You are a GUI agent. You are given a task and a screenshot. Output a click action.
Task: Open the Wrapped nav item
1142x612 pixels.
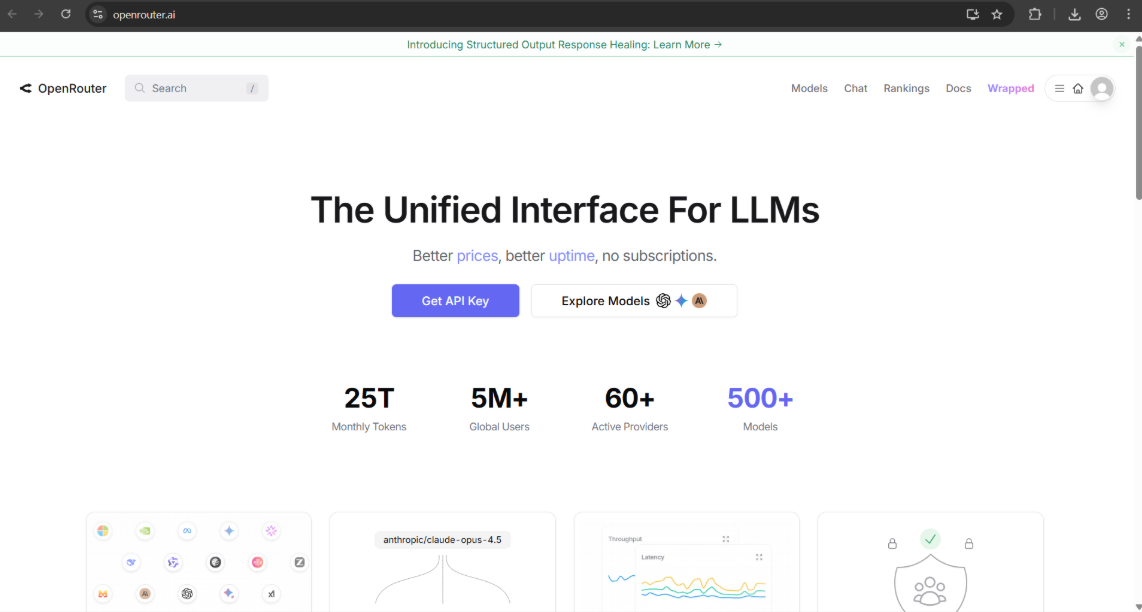(x=1010, y=88)
